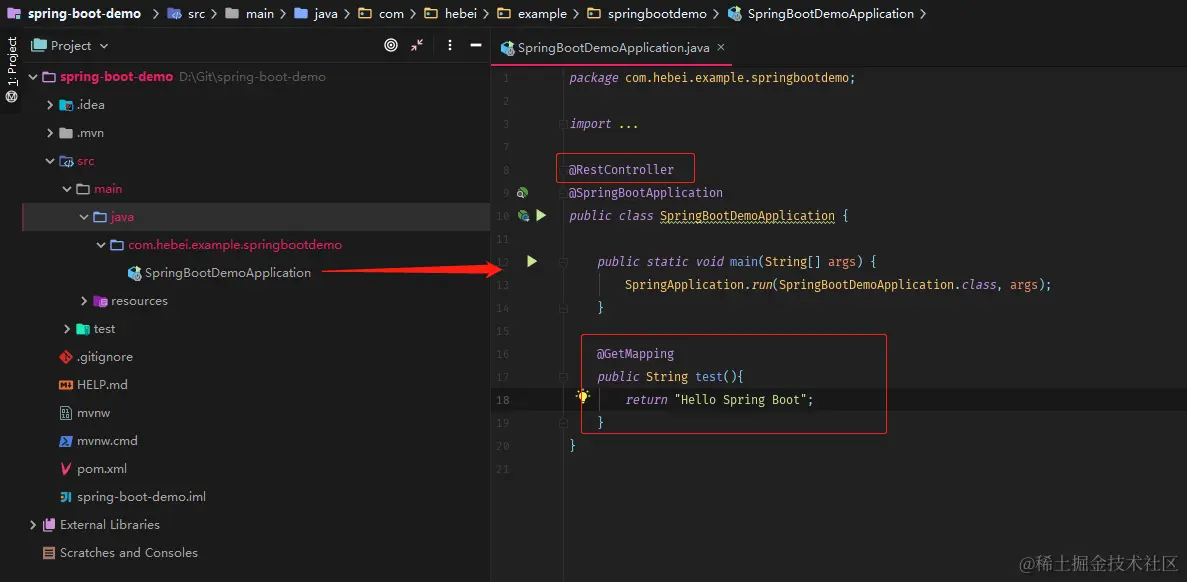The image size is (1187, 582).
Task: Toggle the fold marker for the main method
Action: (x=562, y=262)
